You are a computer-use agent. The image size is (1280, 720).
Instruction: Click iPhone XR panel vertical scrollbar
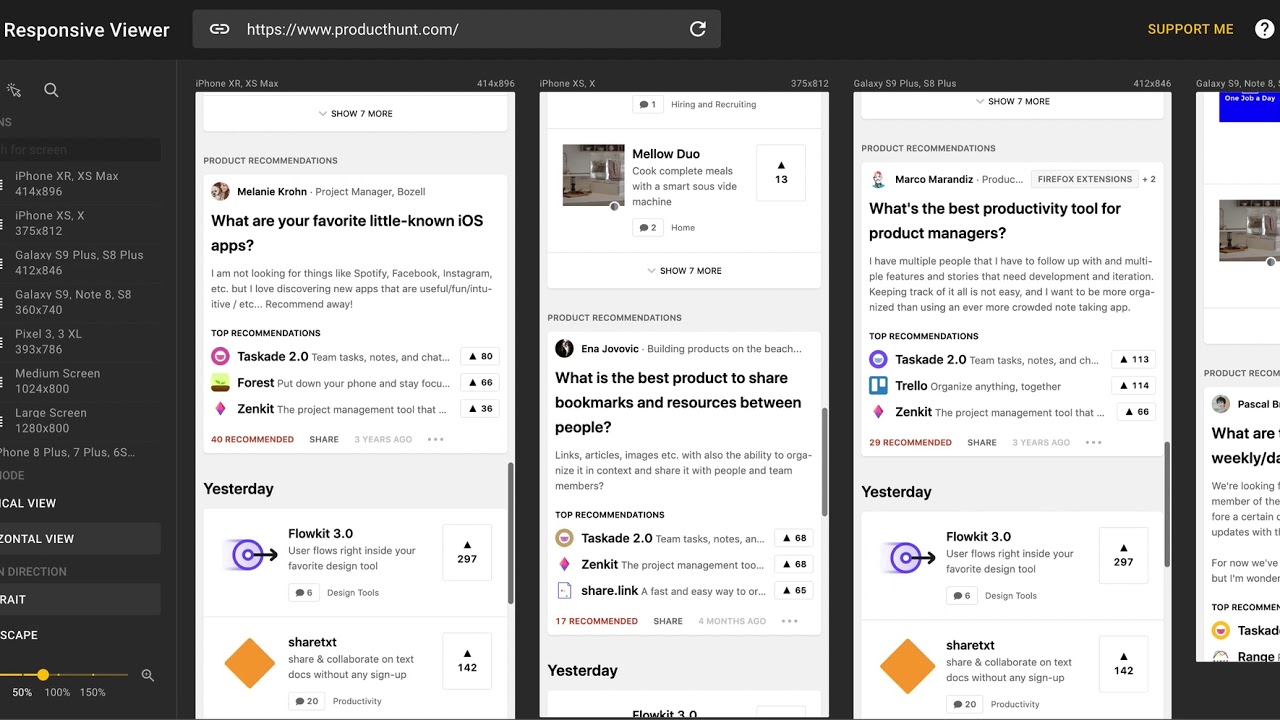coord(511,533)
